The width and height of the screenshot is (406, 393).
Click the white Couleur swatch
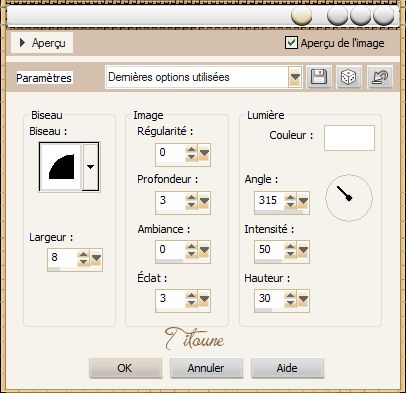[x=349, y=138]
